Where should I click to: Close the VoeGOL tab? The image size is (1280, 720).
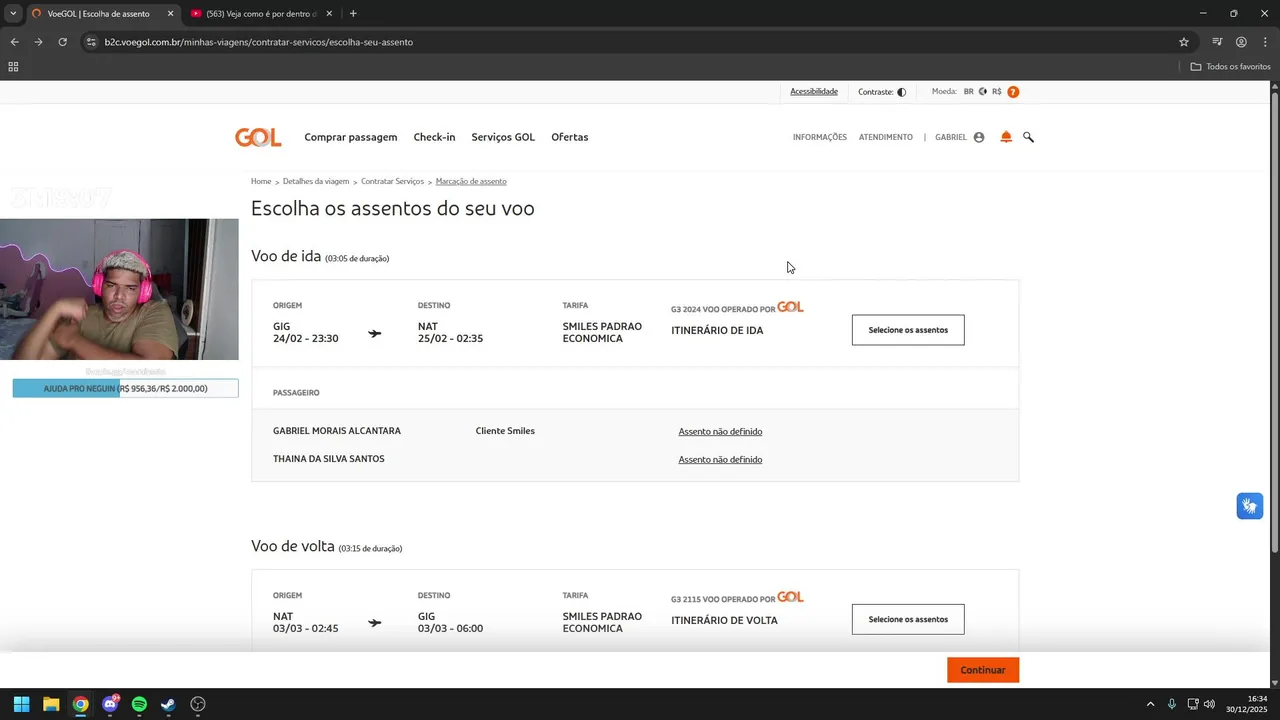(170, 14)
